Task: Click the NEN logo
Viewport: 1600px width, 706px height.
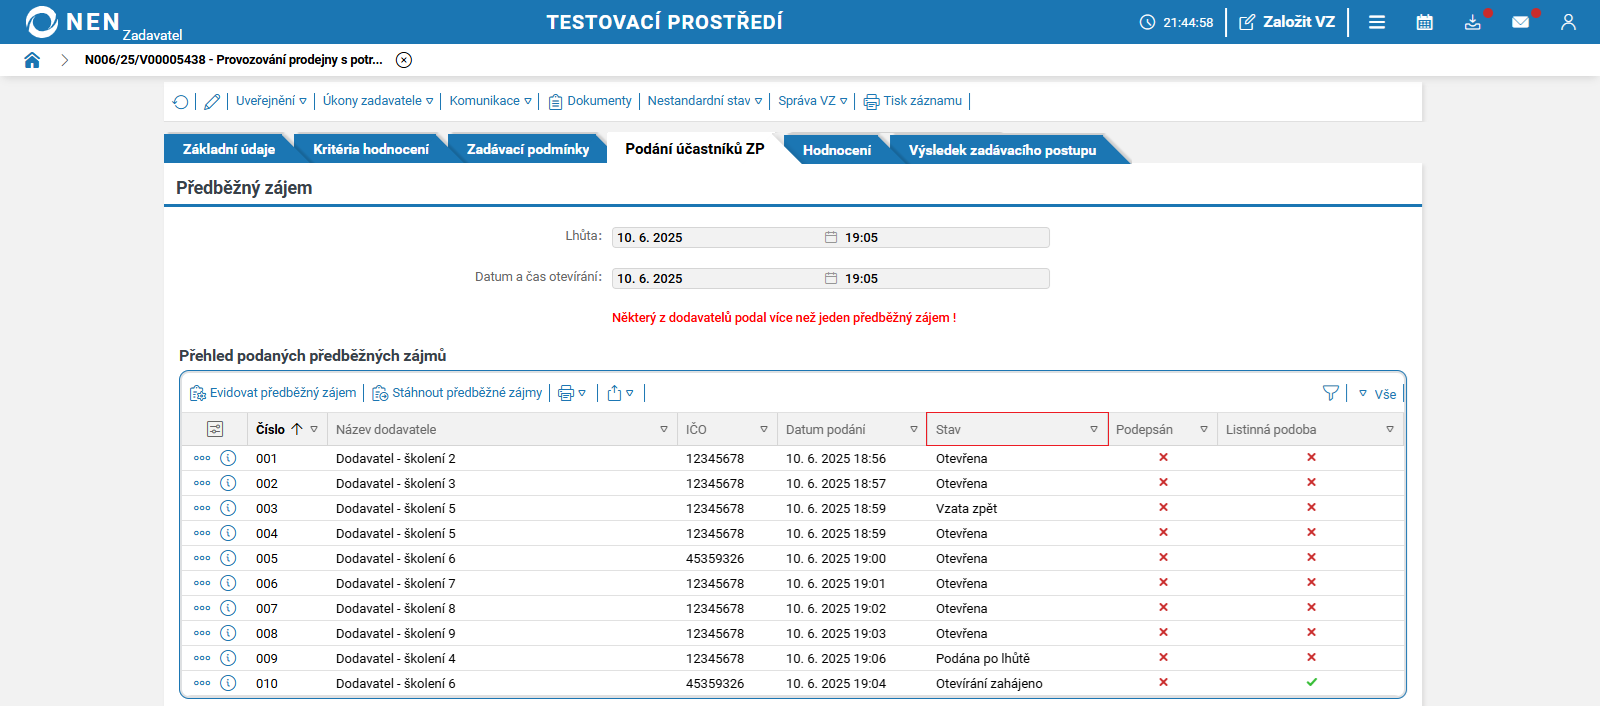Action: click(x=73, y=22)
